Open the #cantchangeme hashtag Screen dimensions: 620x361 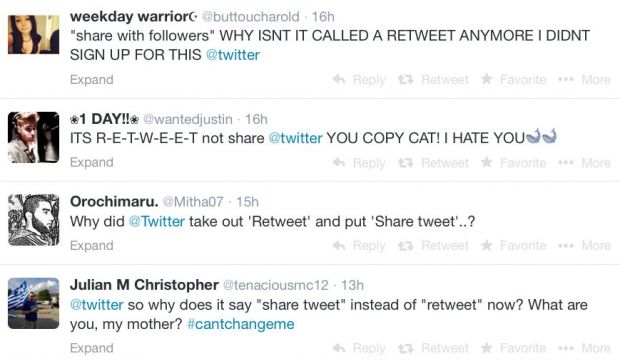click(241, 324)
